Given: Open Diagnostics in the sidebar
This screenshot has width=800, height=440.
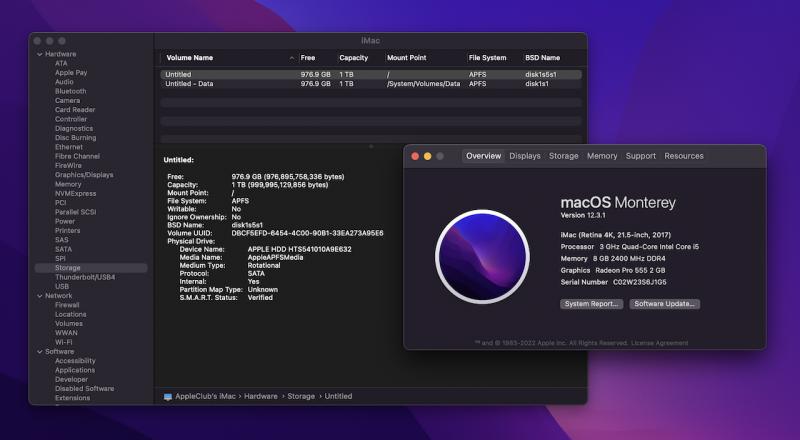Looking at the screenshot, I should tap(74, 129).
